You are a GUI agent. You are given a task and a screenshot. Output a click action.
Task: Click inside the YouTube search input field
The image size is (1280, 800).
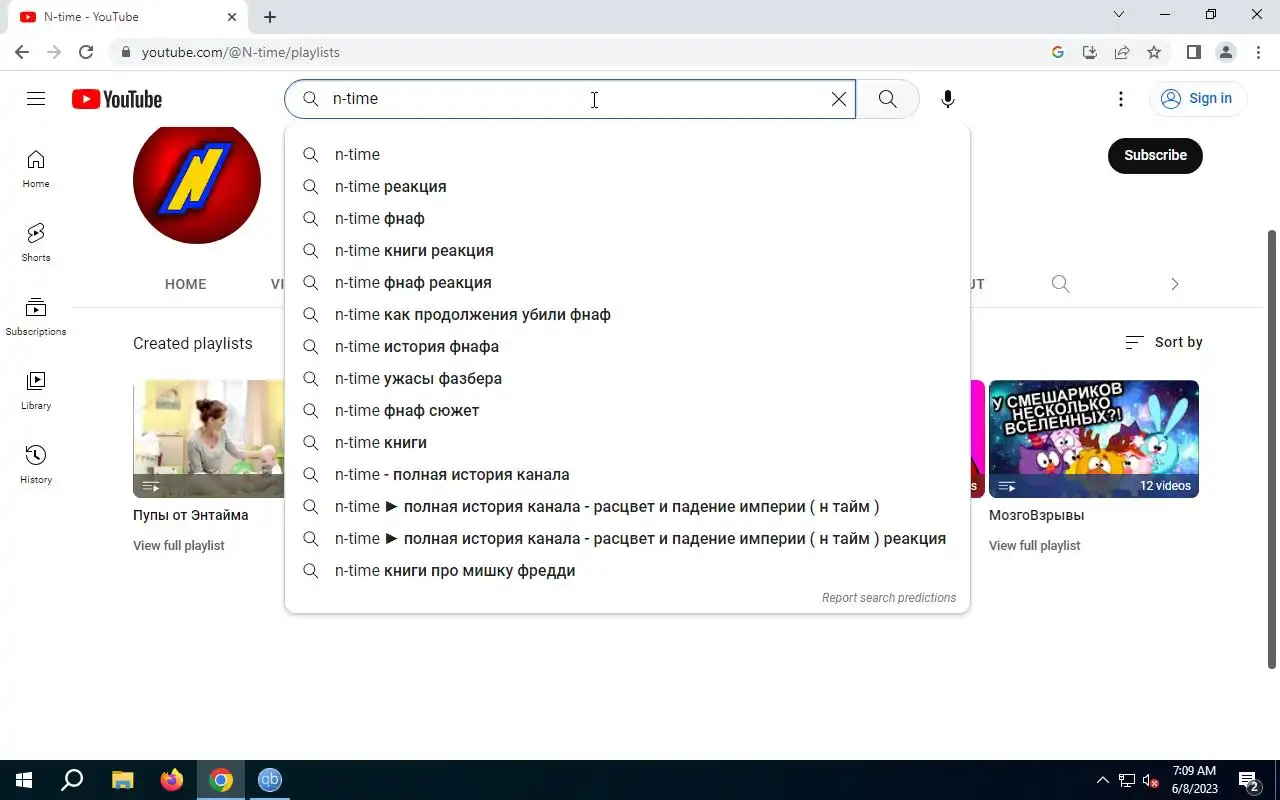[570, 99]
